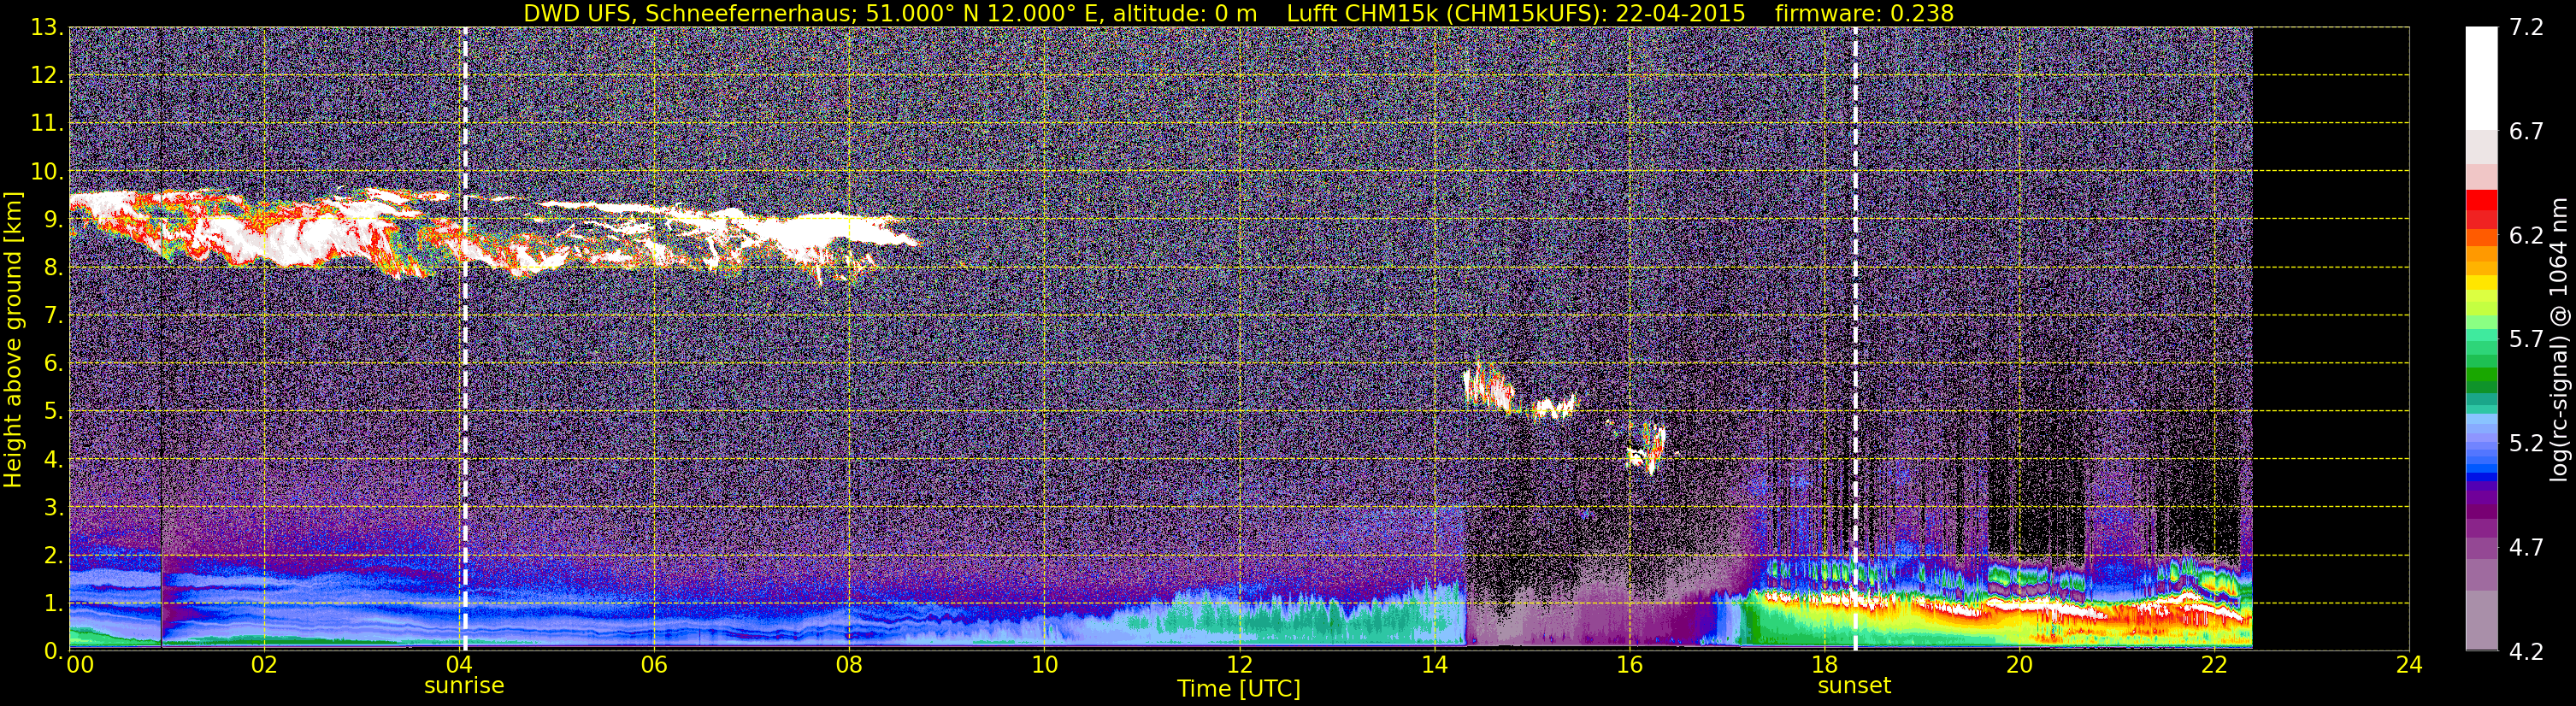This screenshot has height=706, width=2576.
Task: Click the height axis tick label '7.'
Action: pyautogui.click(x=52, y=316)
